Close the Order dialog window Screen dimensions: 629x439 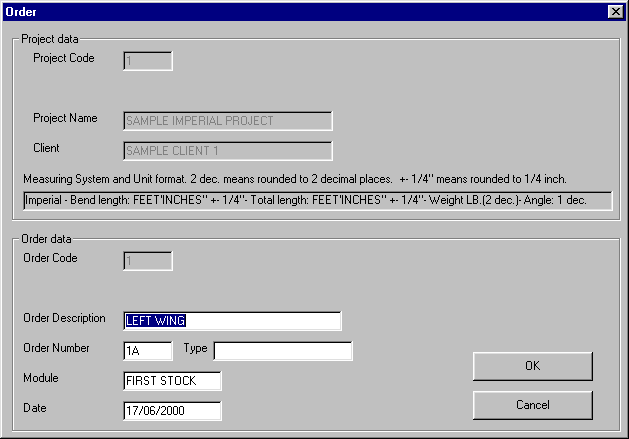614,10
